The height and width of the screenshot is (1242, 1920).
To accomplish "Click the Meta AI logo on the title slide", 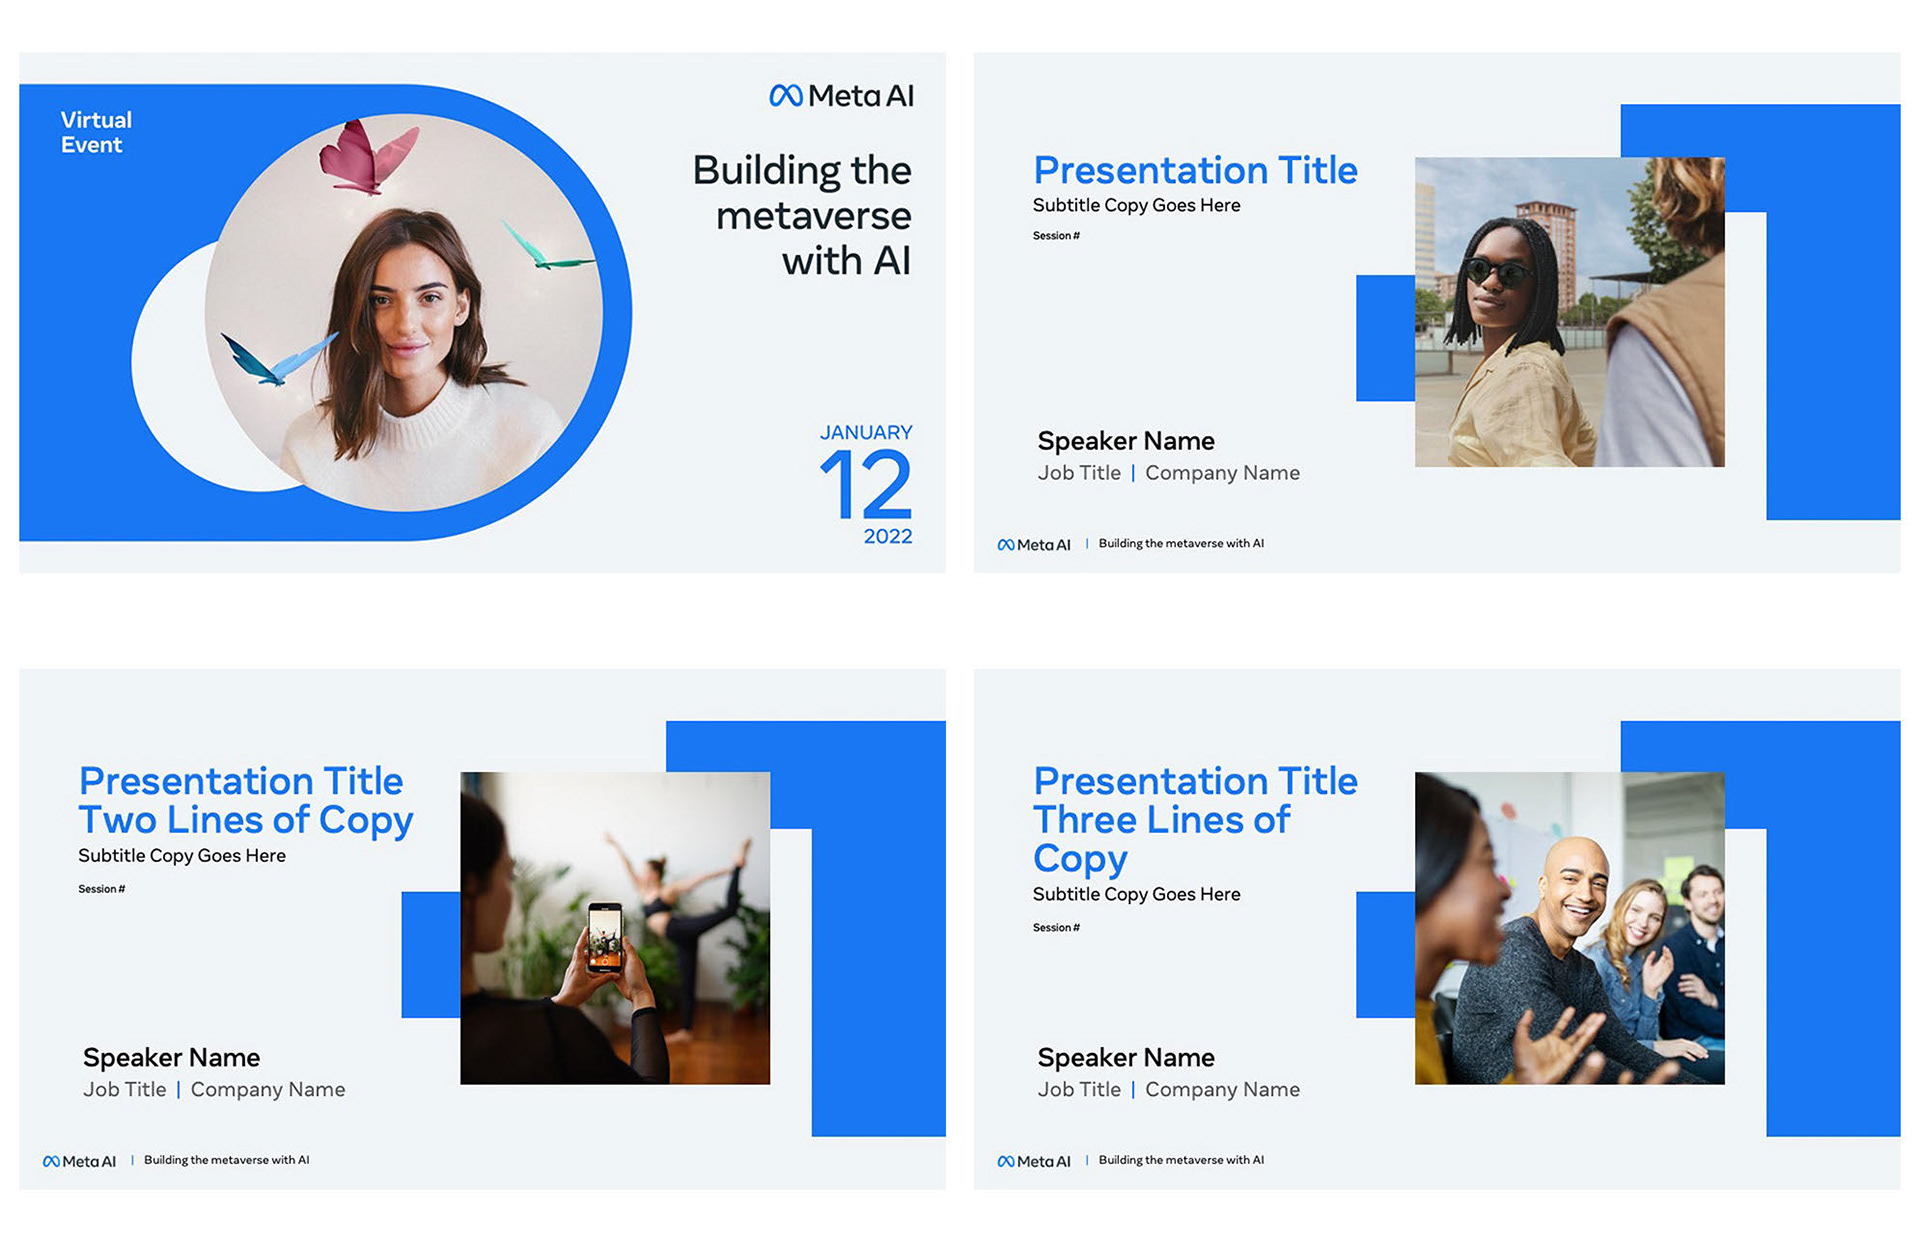I will point(841,96).
